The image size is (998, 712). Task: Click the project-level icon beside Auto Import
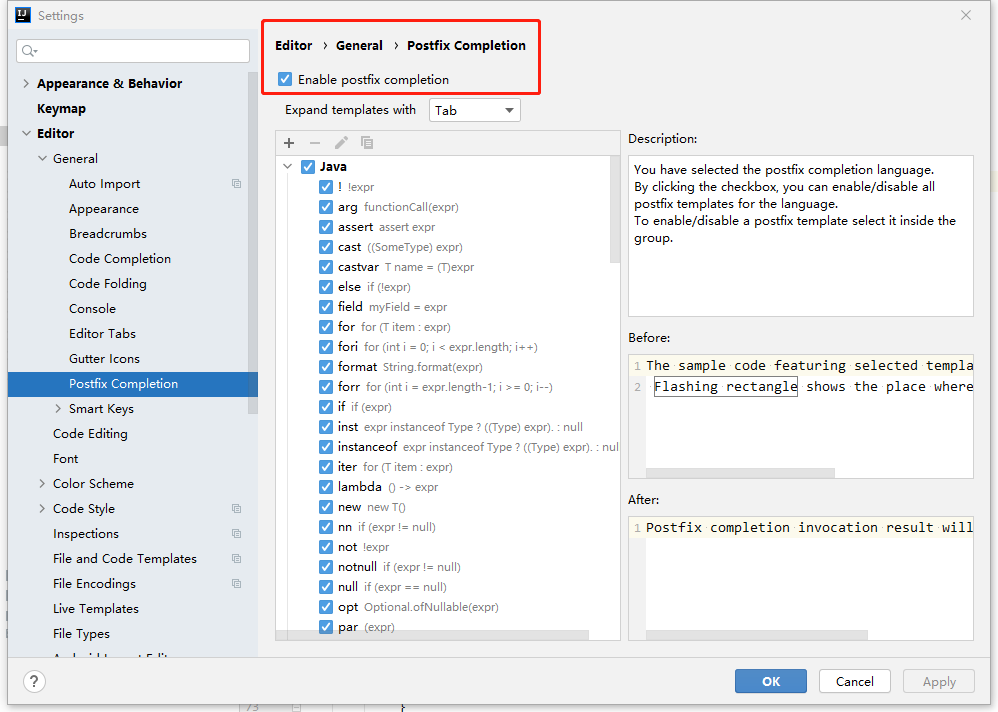point(237,184)
